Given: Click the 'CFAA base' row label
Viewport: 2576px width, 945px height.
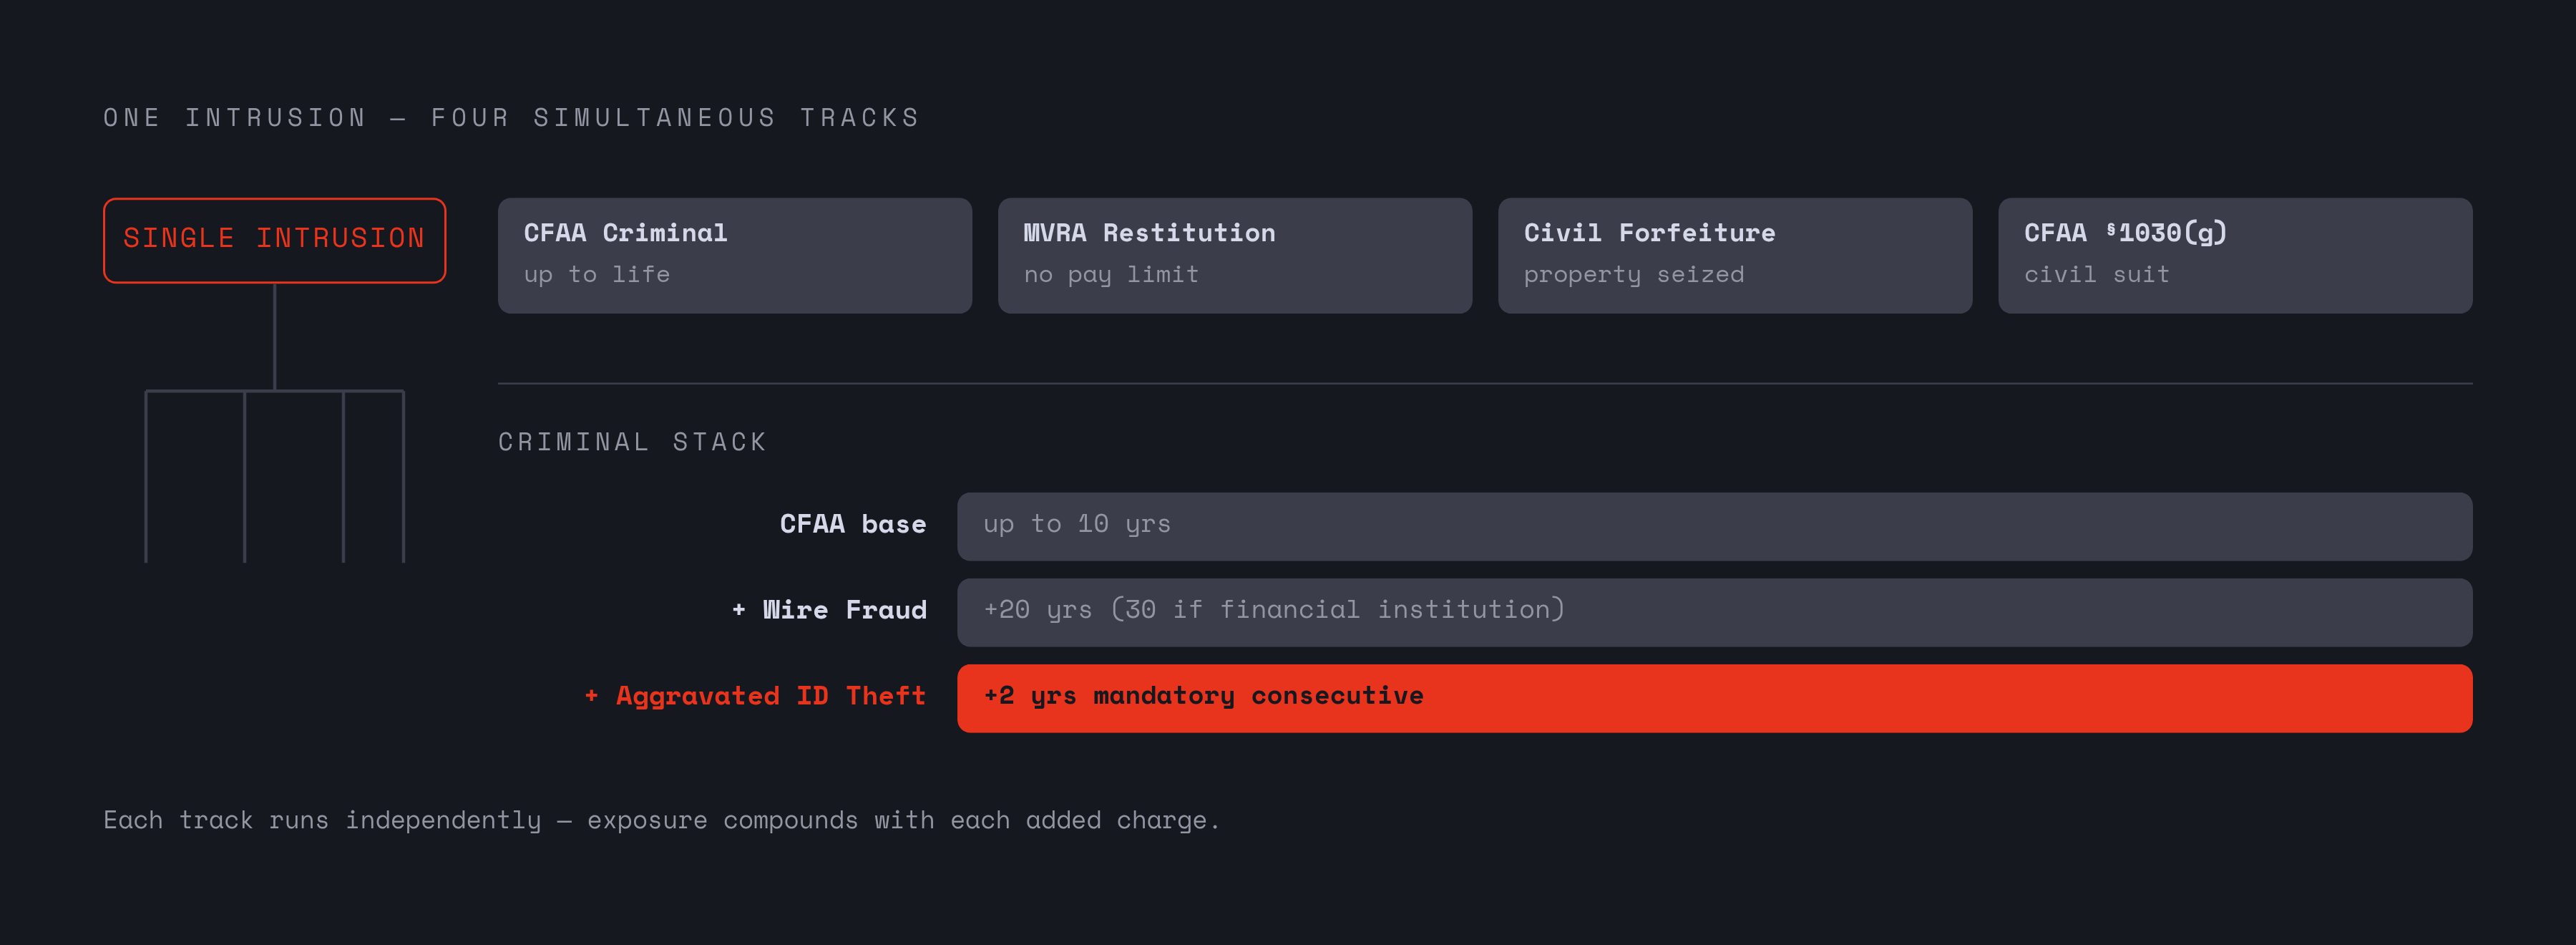Looking at the screenshot, I should [853, 524].
